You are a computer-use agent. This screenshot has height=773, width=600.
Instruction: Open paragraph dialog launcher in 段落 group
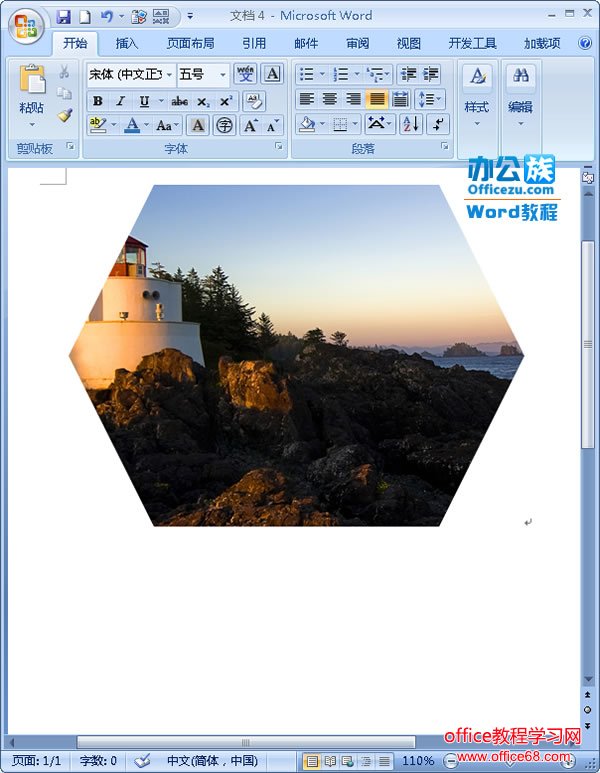(445, 146)
